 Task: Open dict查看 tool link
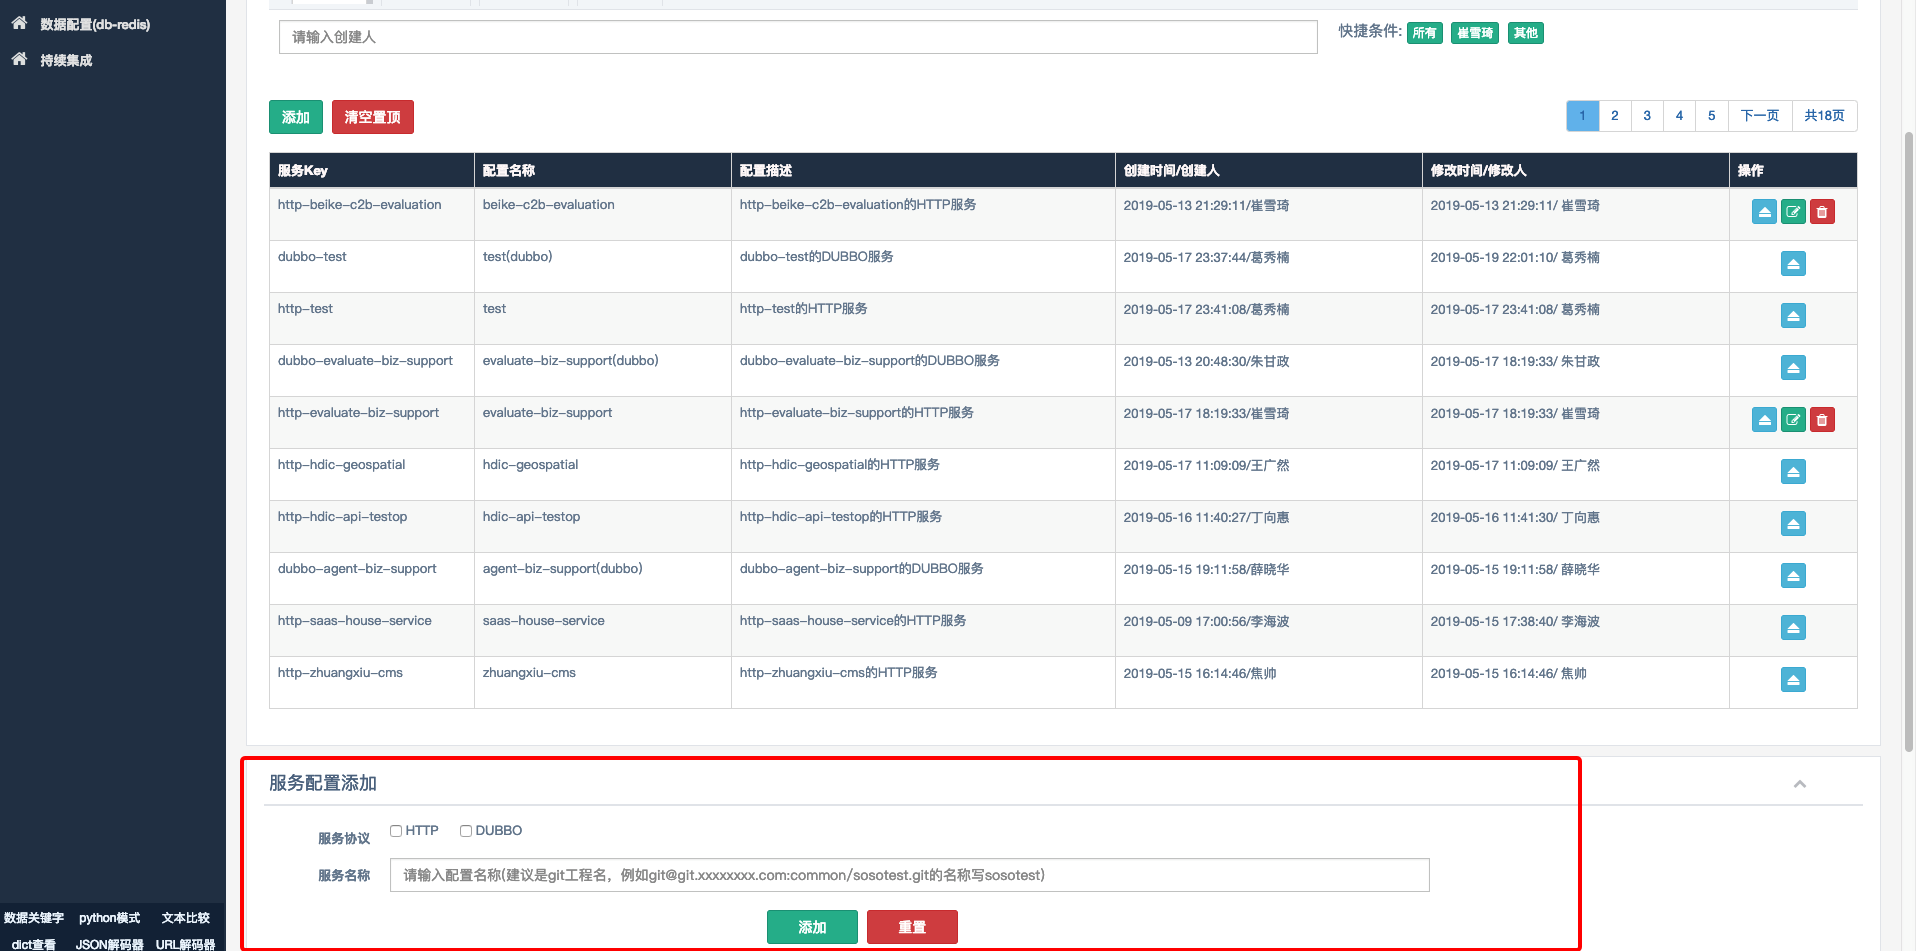34,944
